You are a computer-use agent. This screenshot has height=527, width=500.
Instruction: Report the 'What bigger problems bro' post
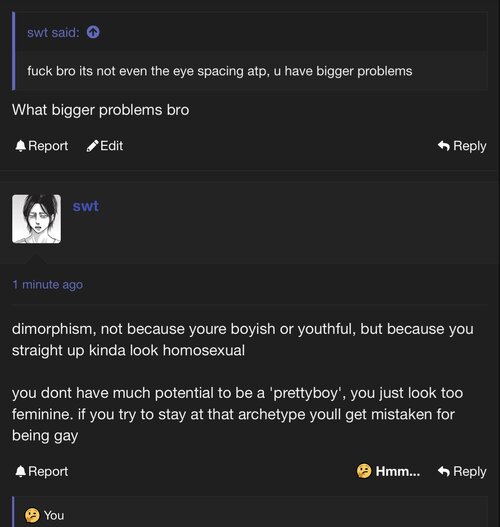click(x=42, y=146)
